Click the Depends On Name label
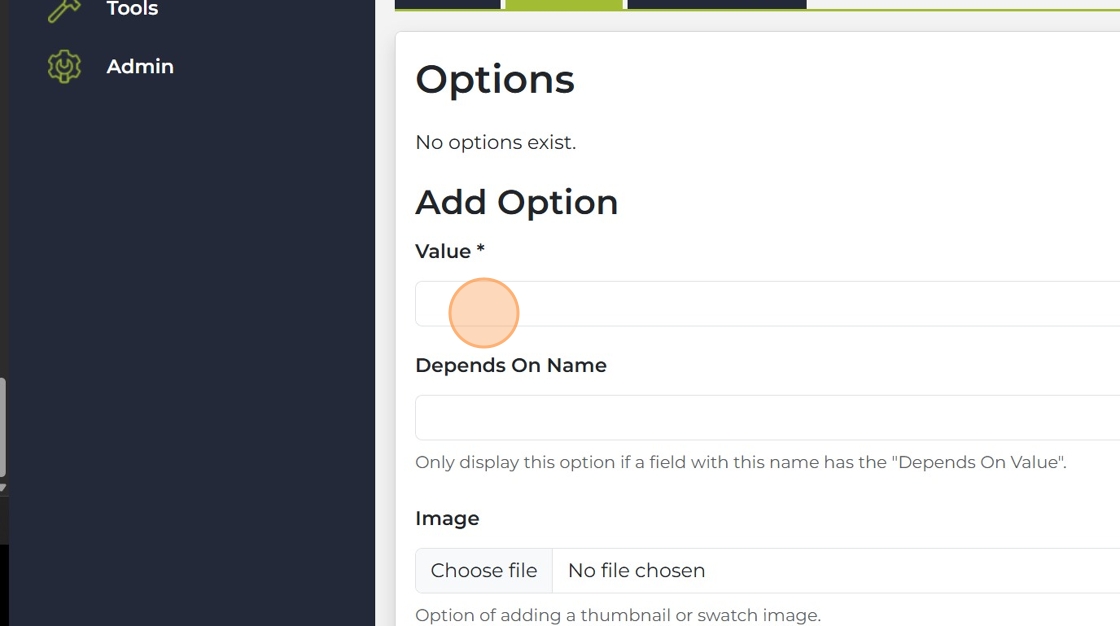 (x=510, y=366)
